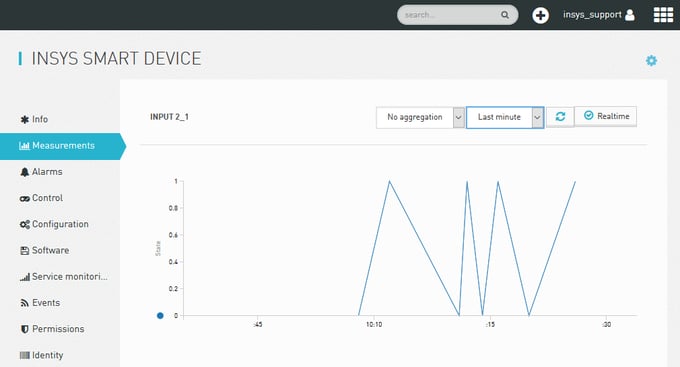Image resolution: width=680 pixels, height=367 pixels.
Task: Click the Software disk icon
Action: click(x=25, y=250)
